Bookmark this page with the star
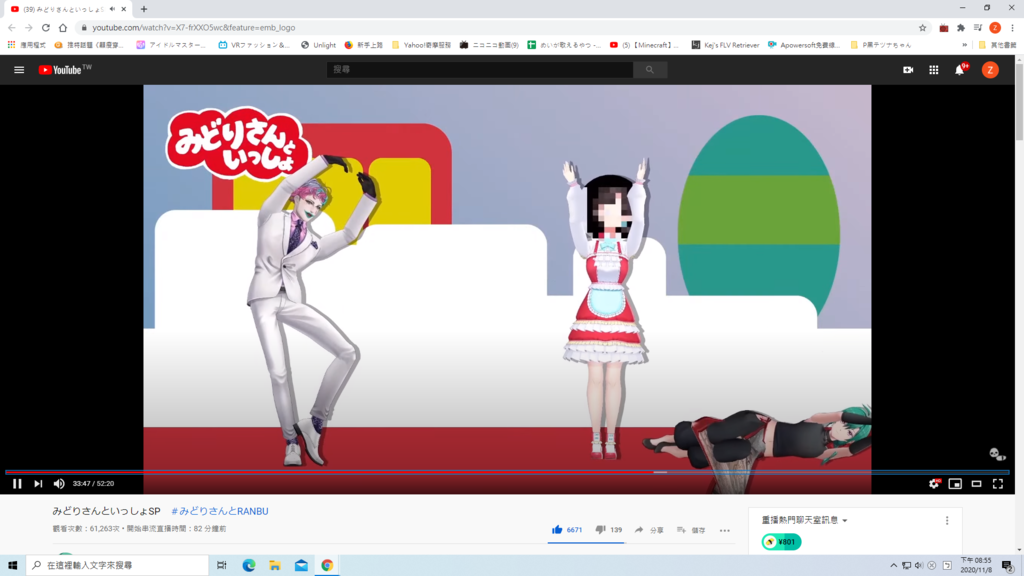1024x576 pixels. 922,27
